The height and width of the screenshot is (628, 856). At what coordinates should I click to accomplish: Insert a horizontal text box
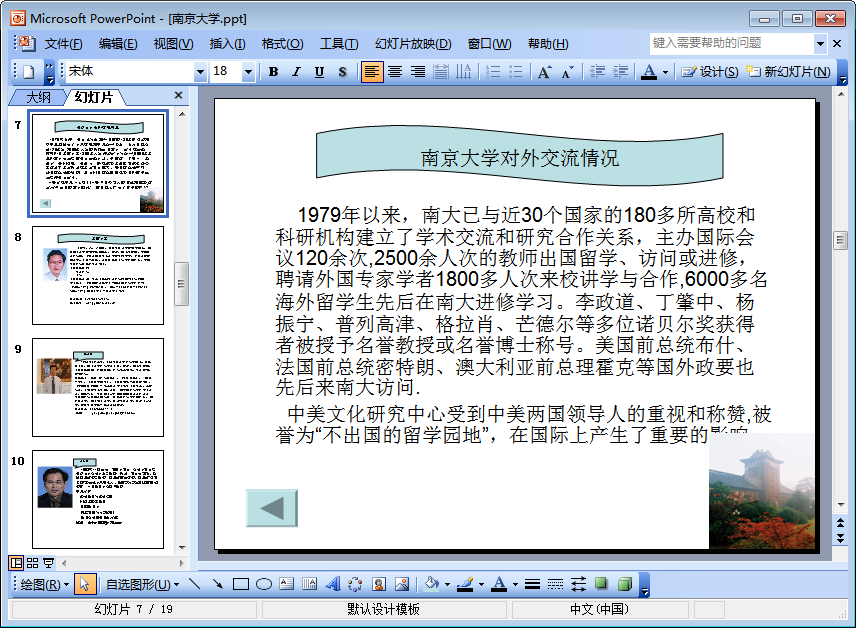coord(287,584)
